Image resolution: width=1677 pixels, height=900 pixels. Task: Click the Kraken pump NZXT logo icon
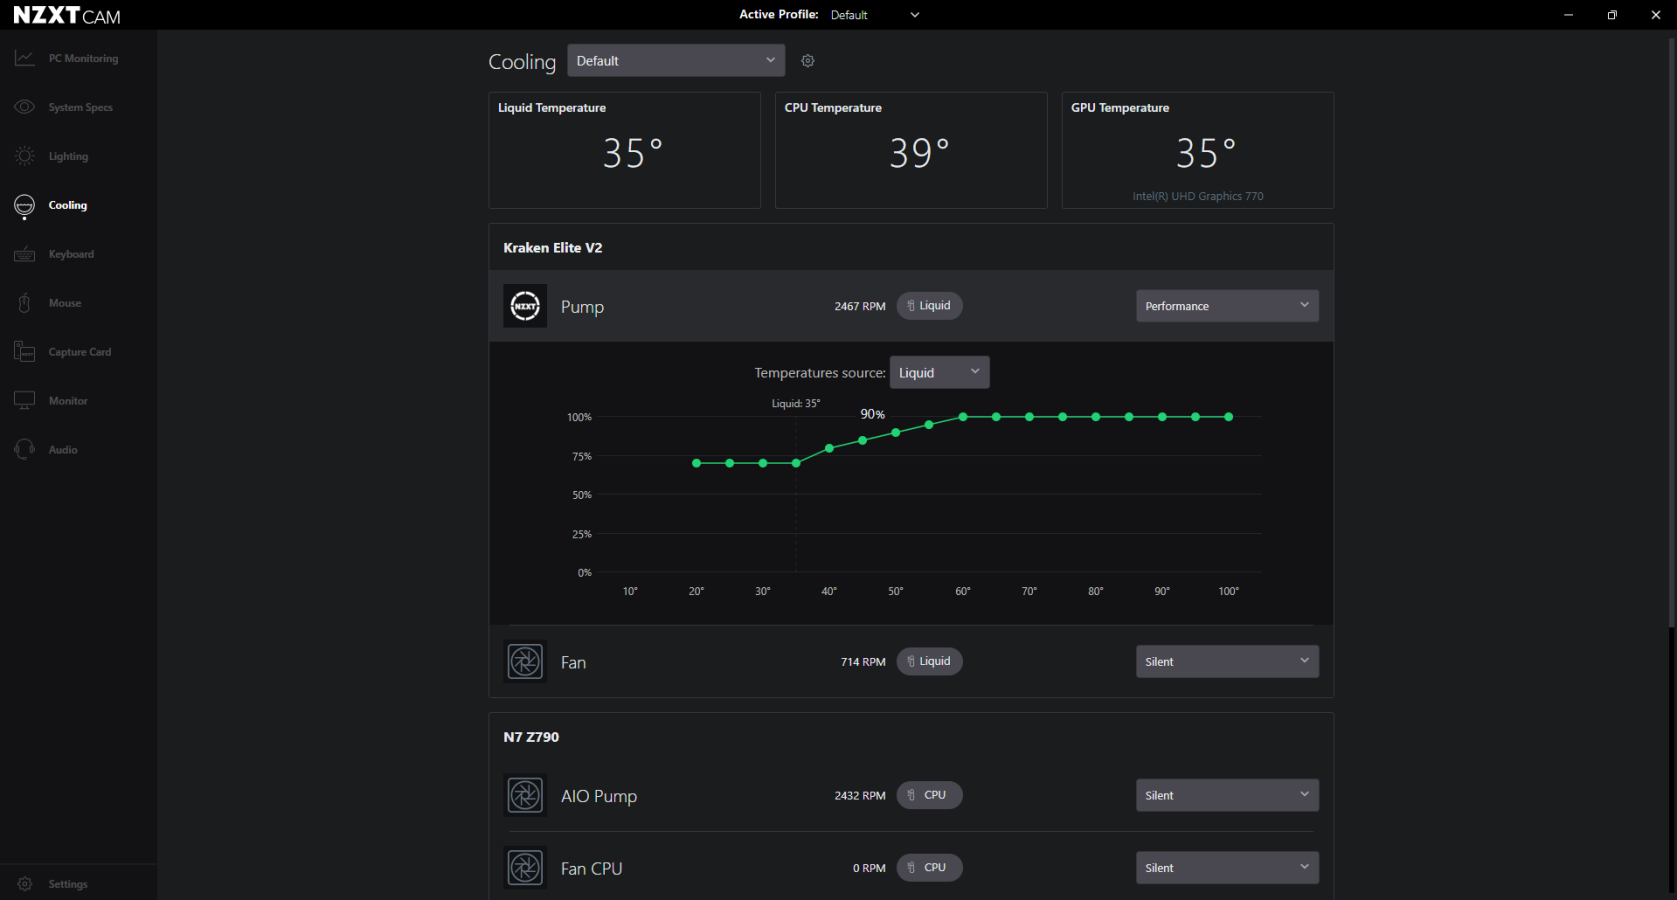(525, 306)
